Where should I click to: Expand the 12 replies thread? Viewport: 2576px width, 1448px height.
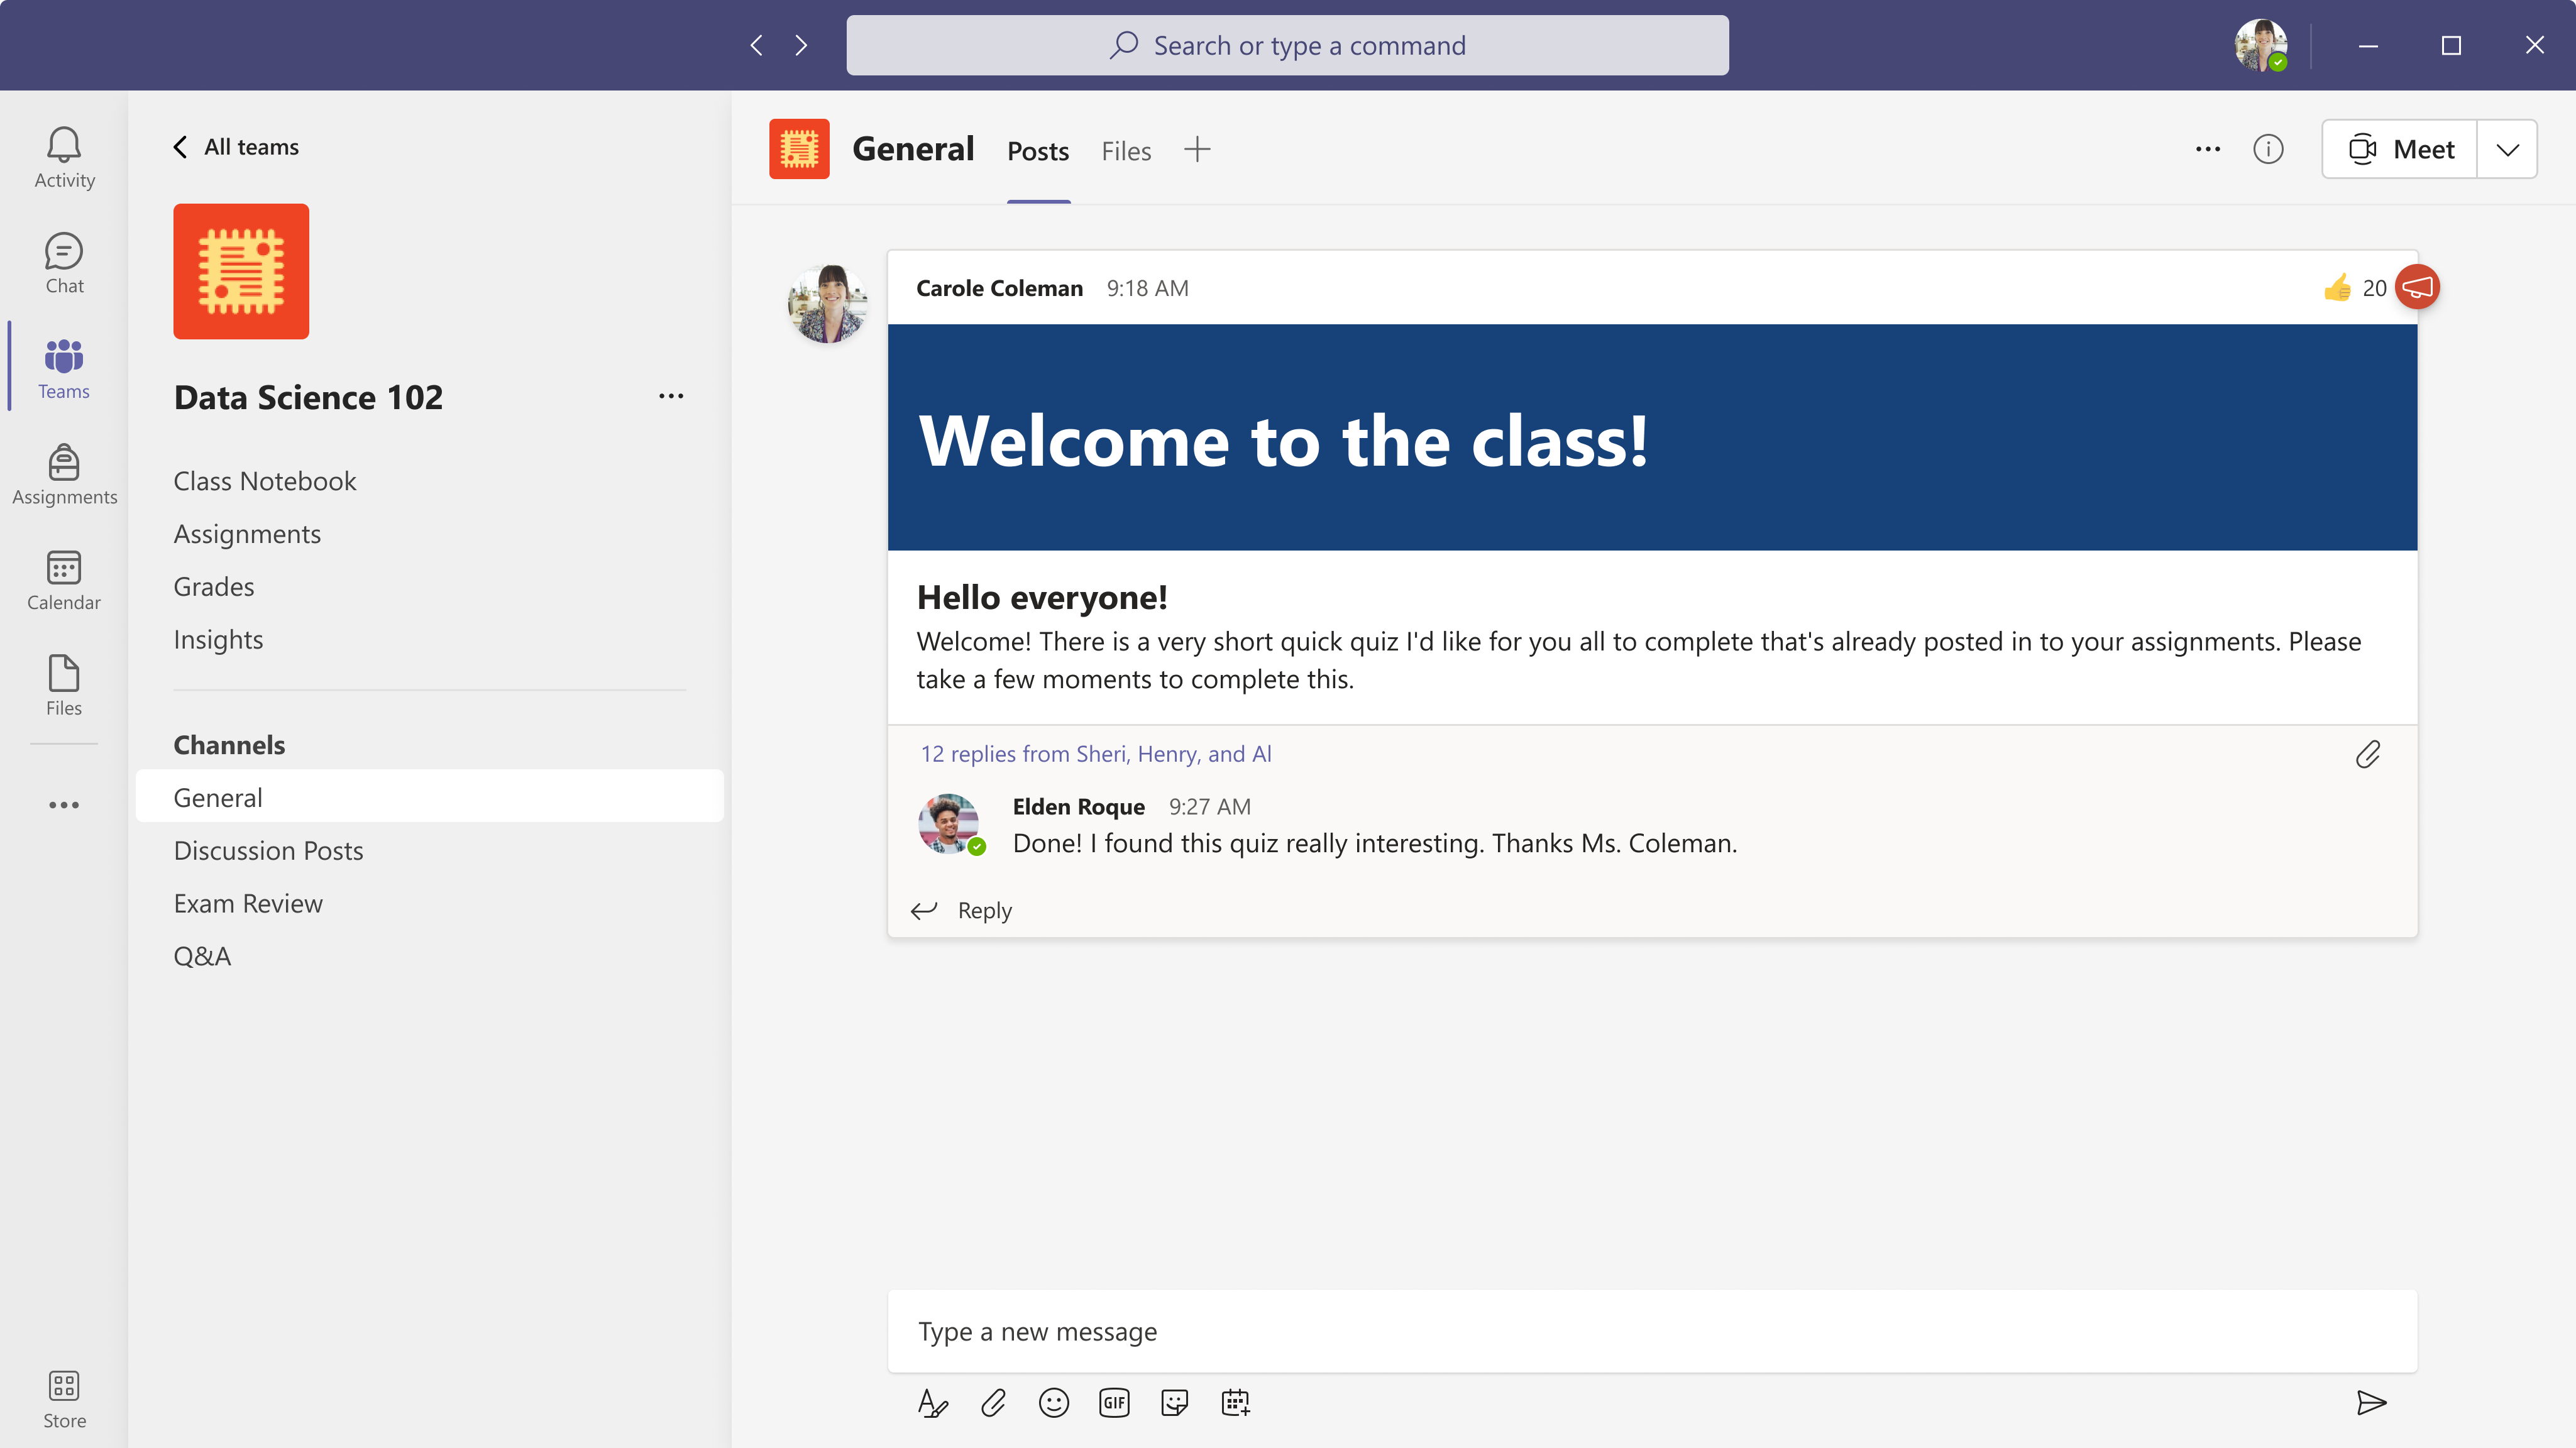pos(1096,753)
